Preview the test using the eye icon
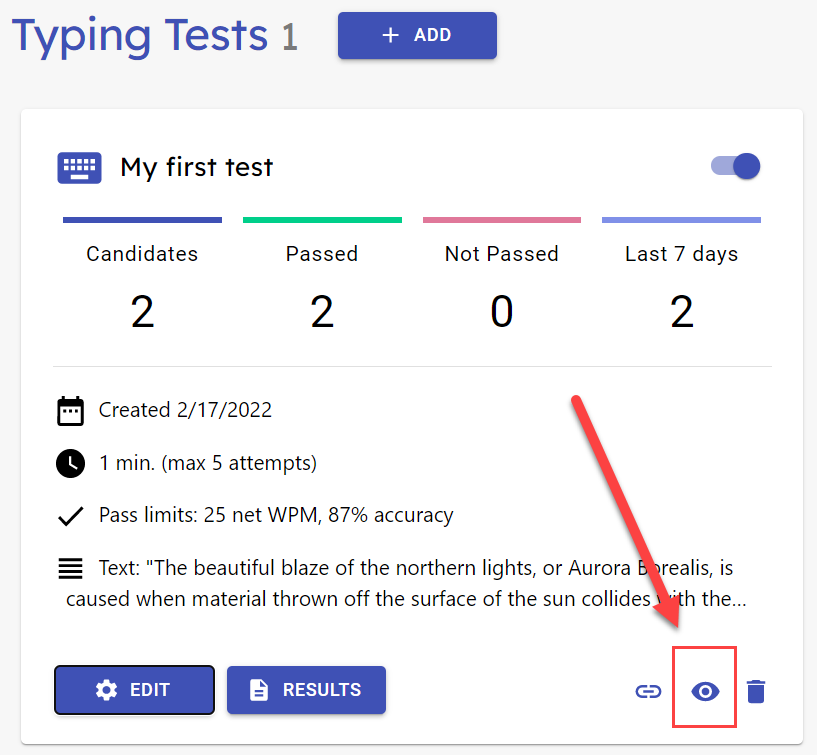 pos(704,690)
